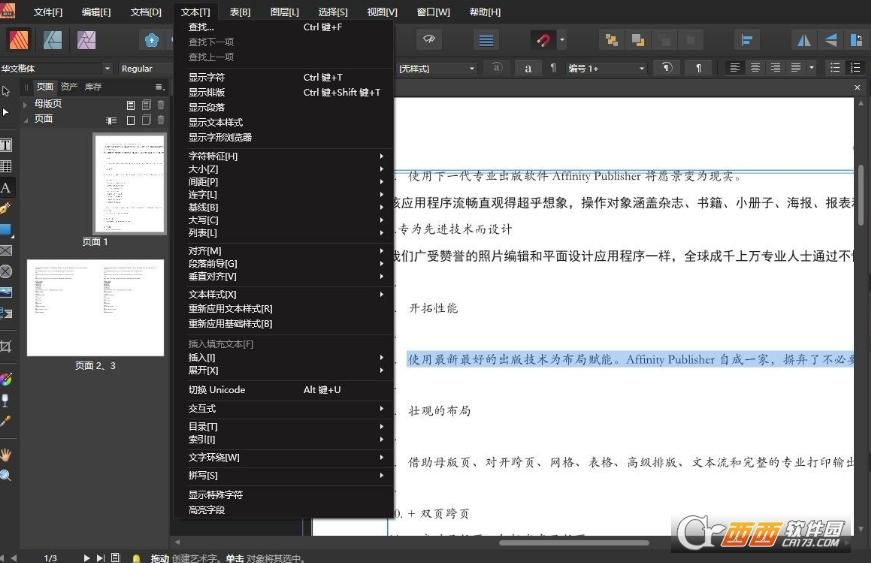Select the Crop tool
871x563 pixels.
click(x=6, y=347)
